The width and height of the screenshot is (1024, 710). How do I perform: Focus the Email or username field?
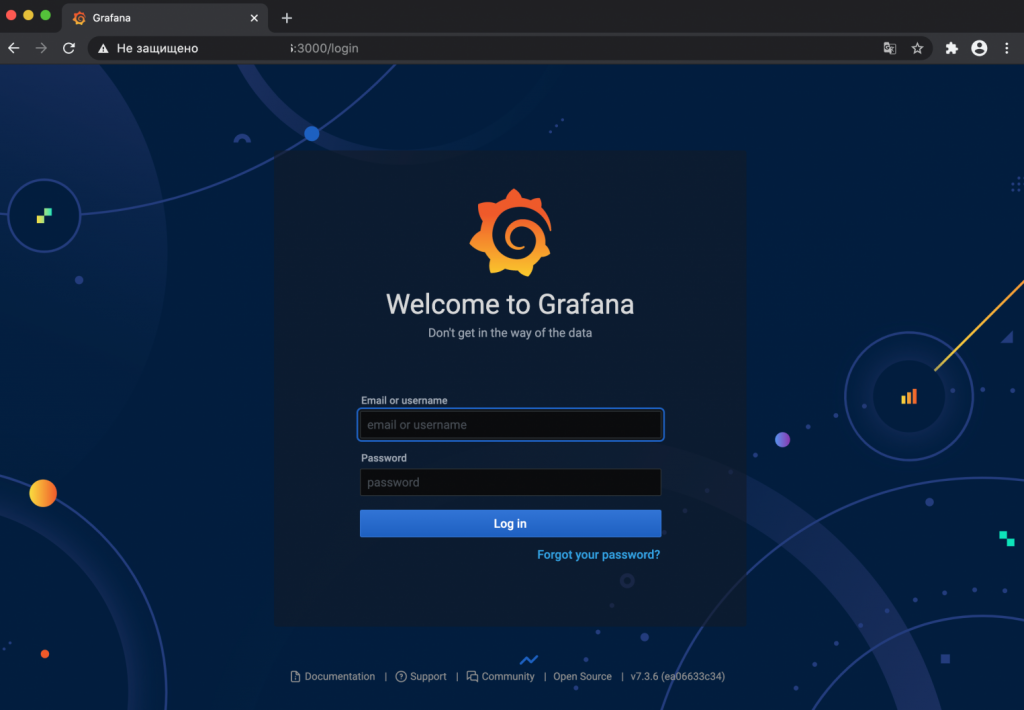tap(510, 425)
